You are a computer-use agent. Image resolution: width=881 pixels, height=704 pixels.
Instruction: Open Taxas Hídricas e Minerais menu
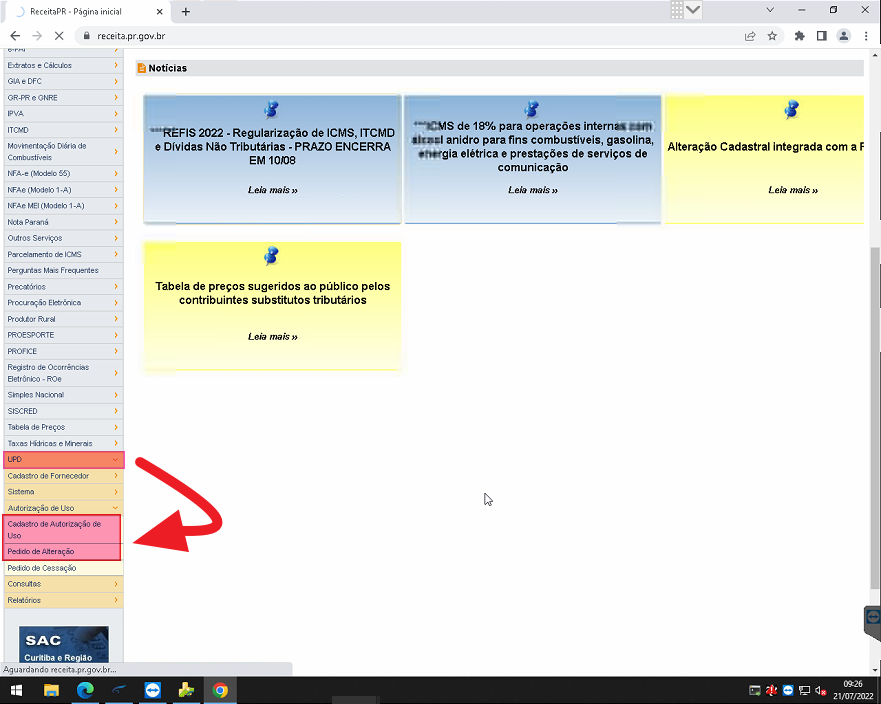63,443
